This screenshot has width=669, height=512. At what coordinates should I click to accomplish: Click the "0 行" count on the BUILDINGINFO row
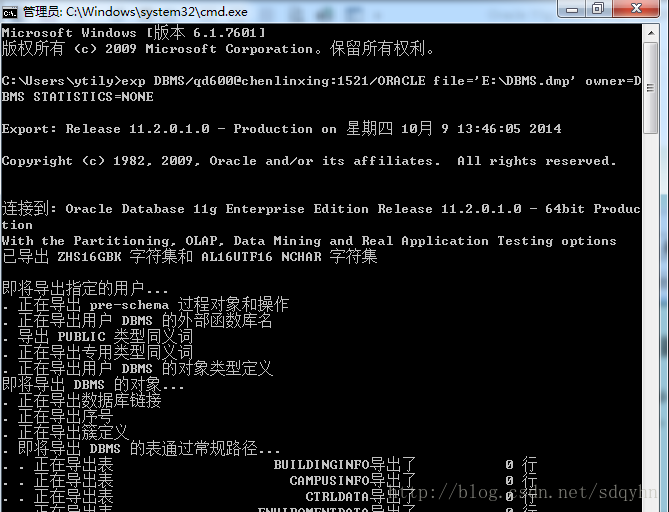(x=521, y=465)
